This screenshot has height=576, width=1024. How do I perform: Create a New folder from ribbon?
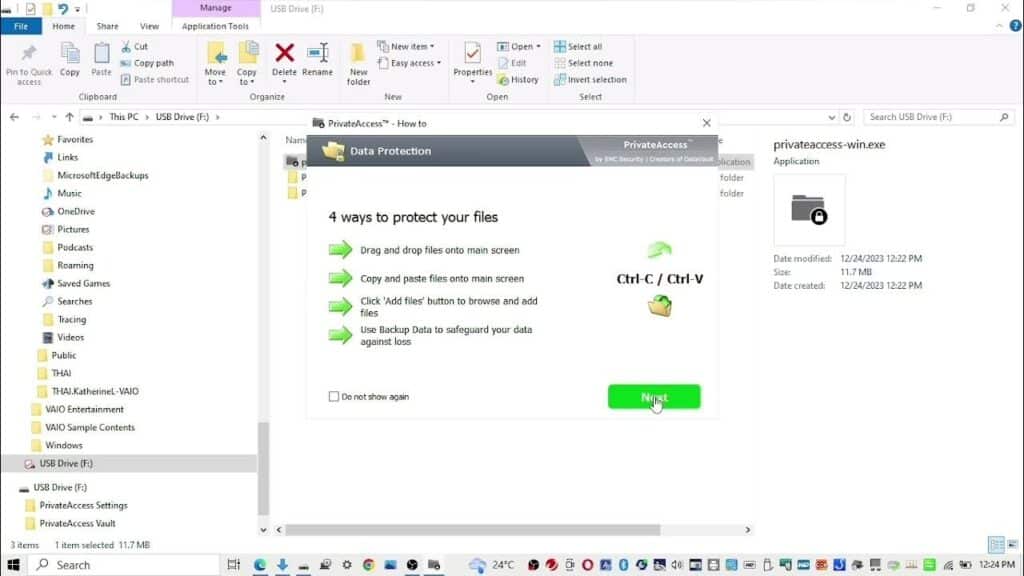pos(359,64)
